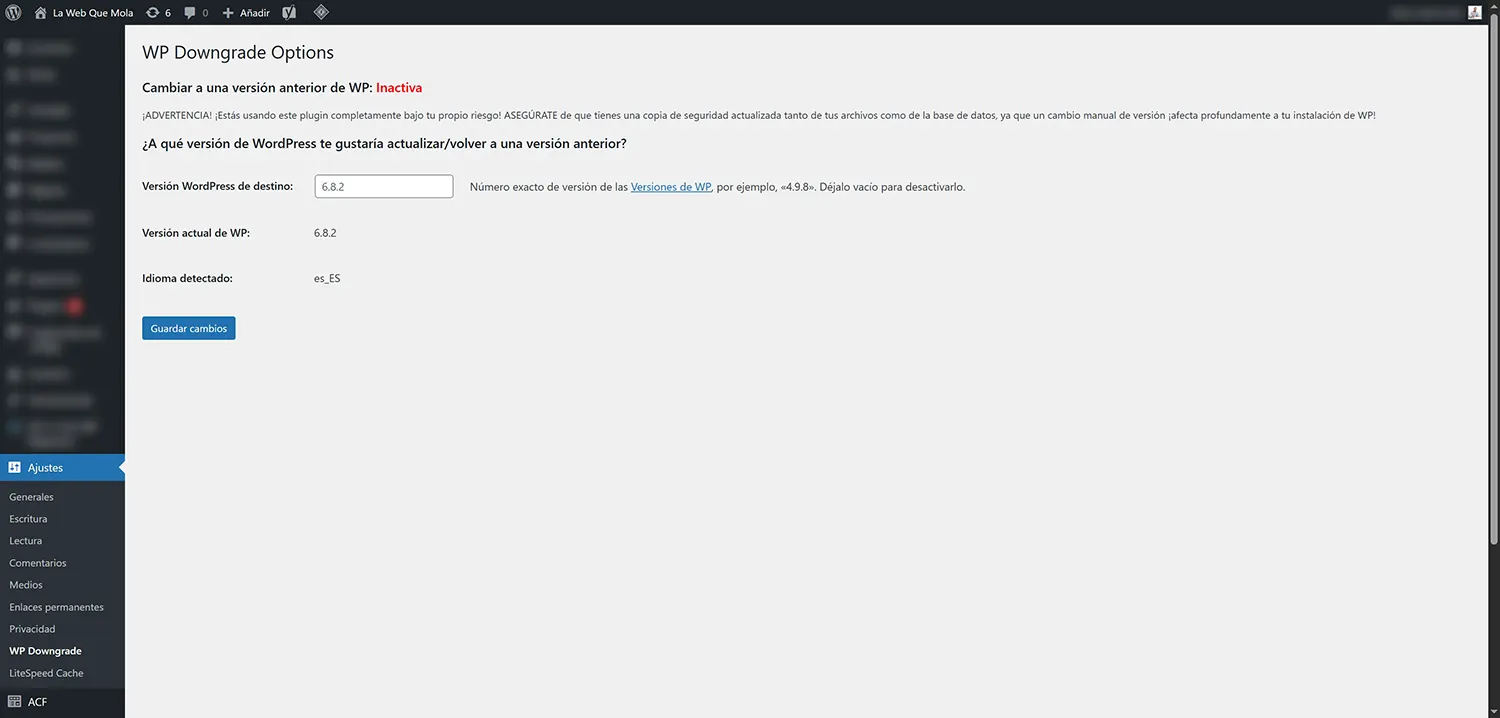Screen dimensions: 1500x718
Task: Open Comentarios settings
Action: click(x=38, y=562)
